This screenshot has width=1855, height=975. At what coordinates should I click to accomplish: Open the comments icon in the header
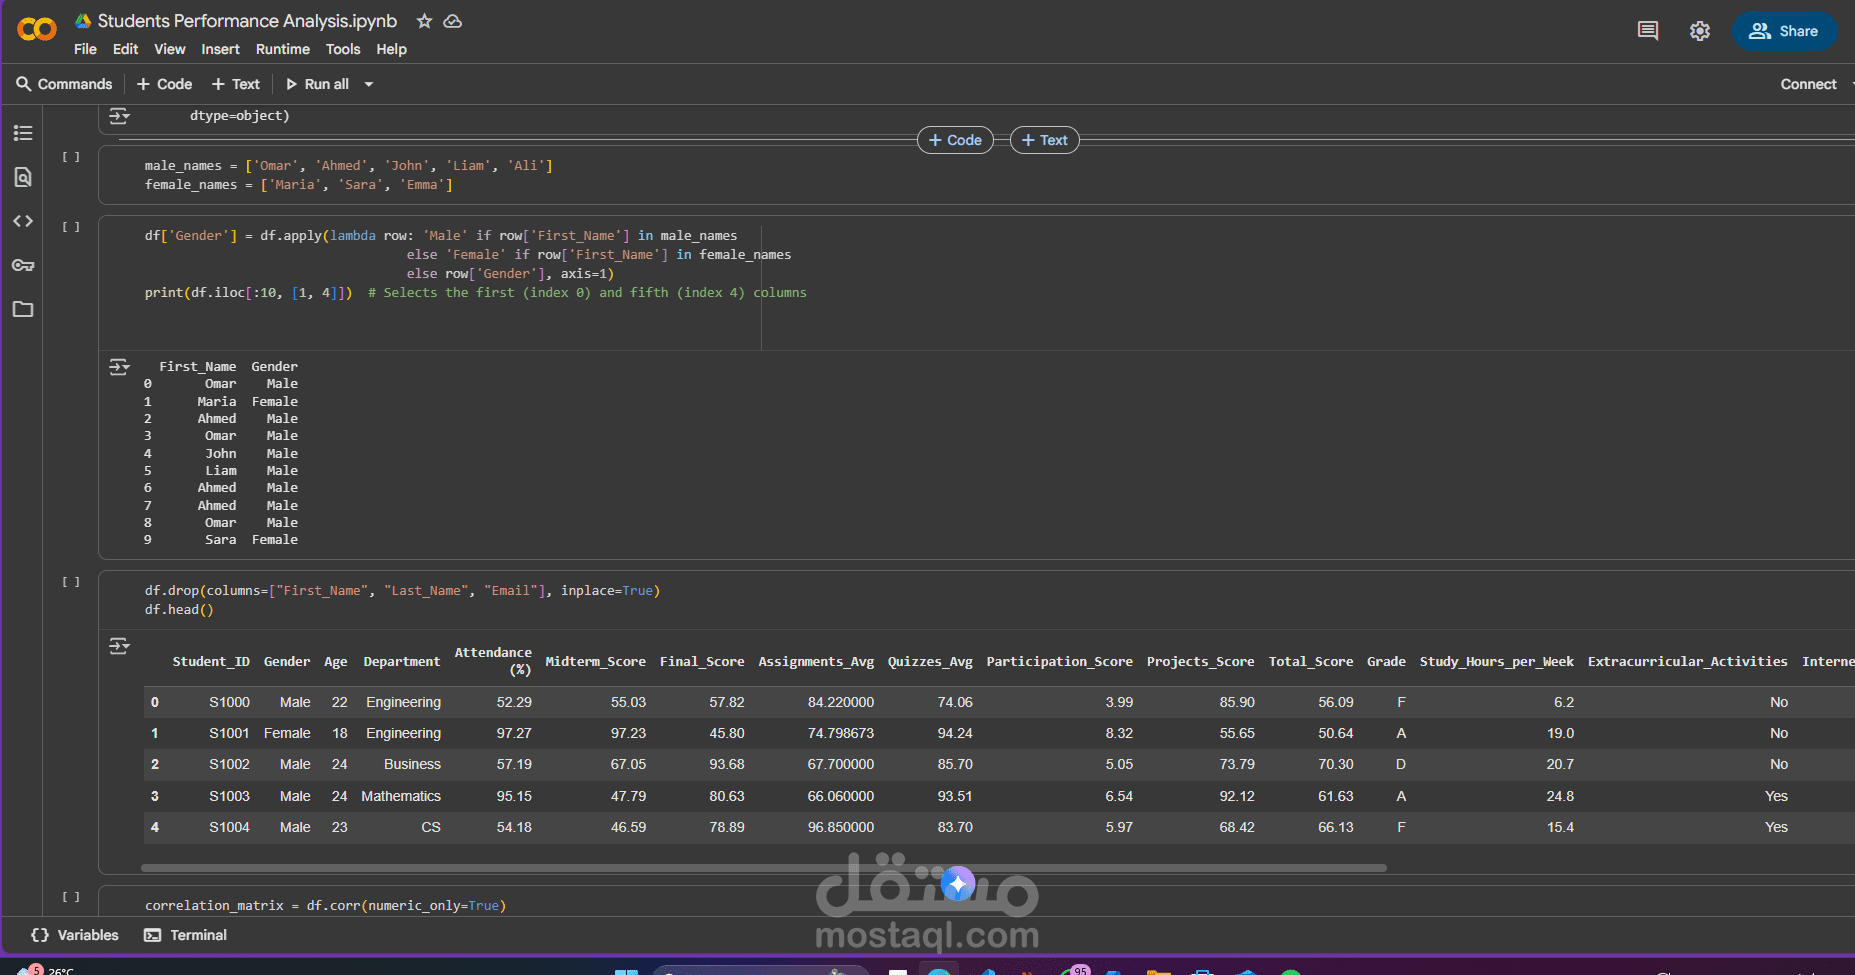click(x=1647, y=31)
